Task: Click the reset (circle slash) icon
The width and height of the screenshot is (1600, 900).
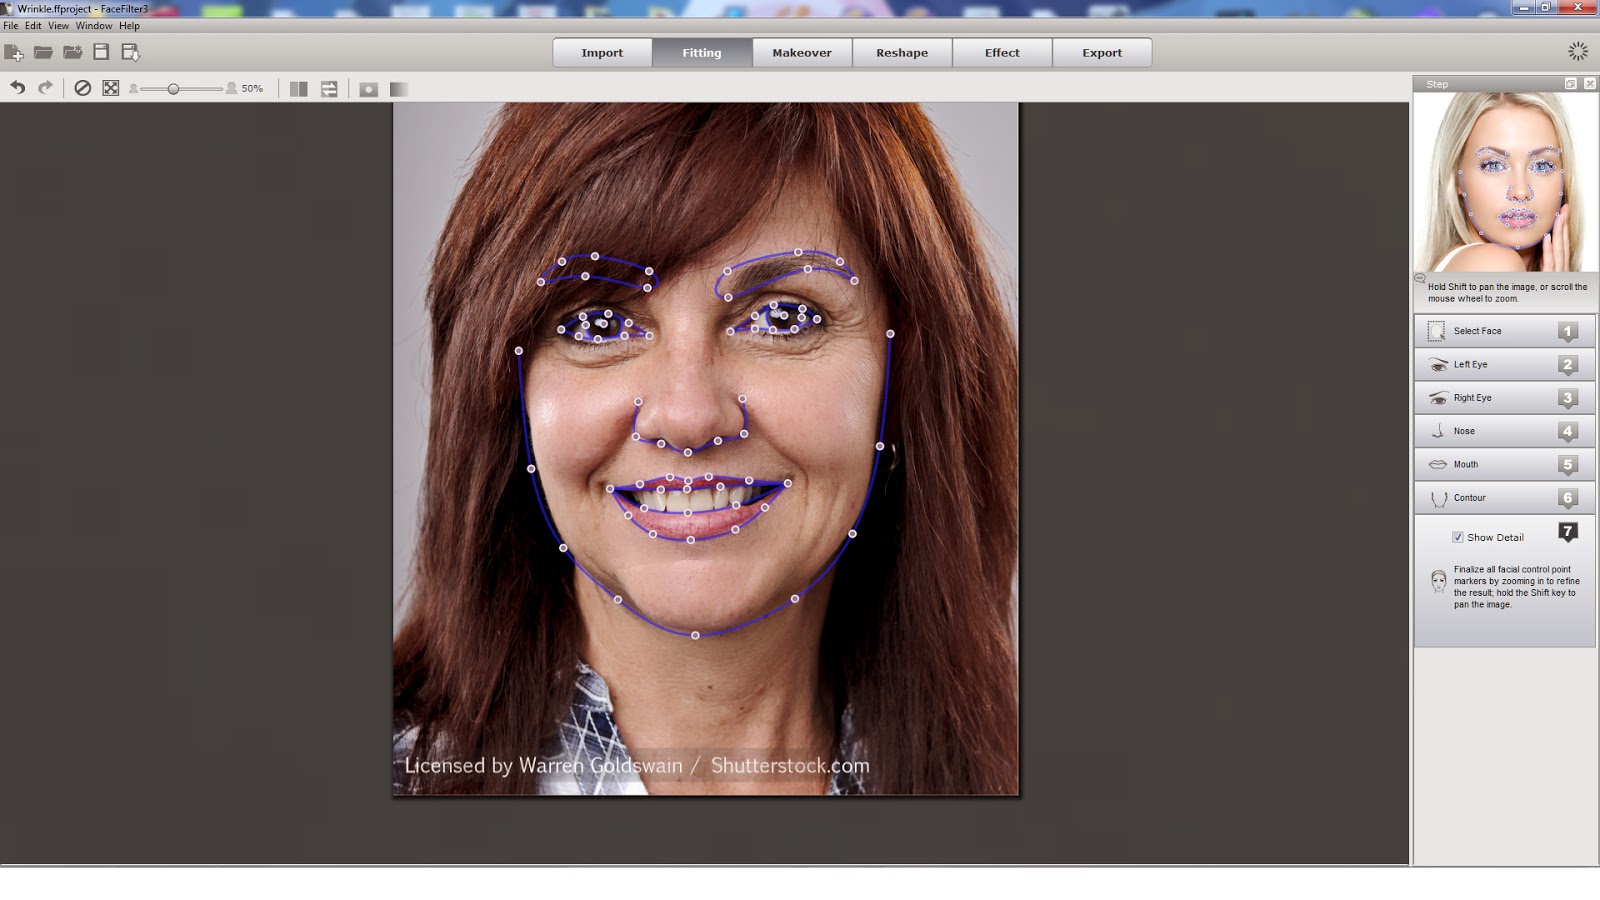Action: tap(83, 88)
